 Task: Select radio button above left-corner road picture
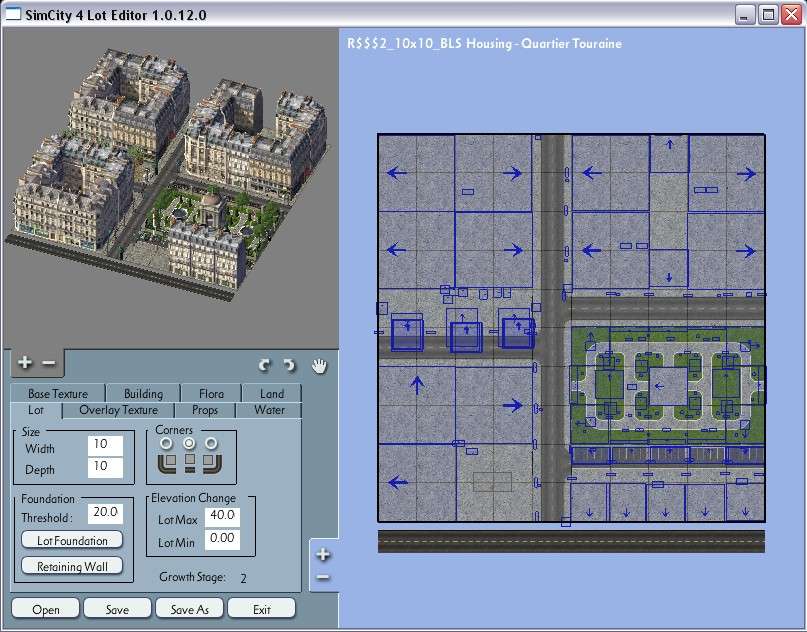[166, 443]
